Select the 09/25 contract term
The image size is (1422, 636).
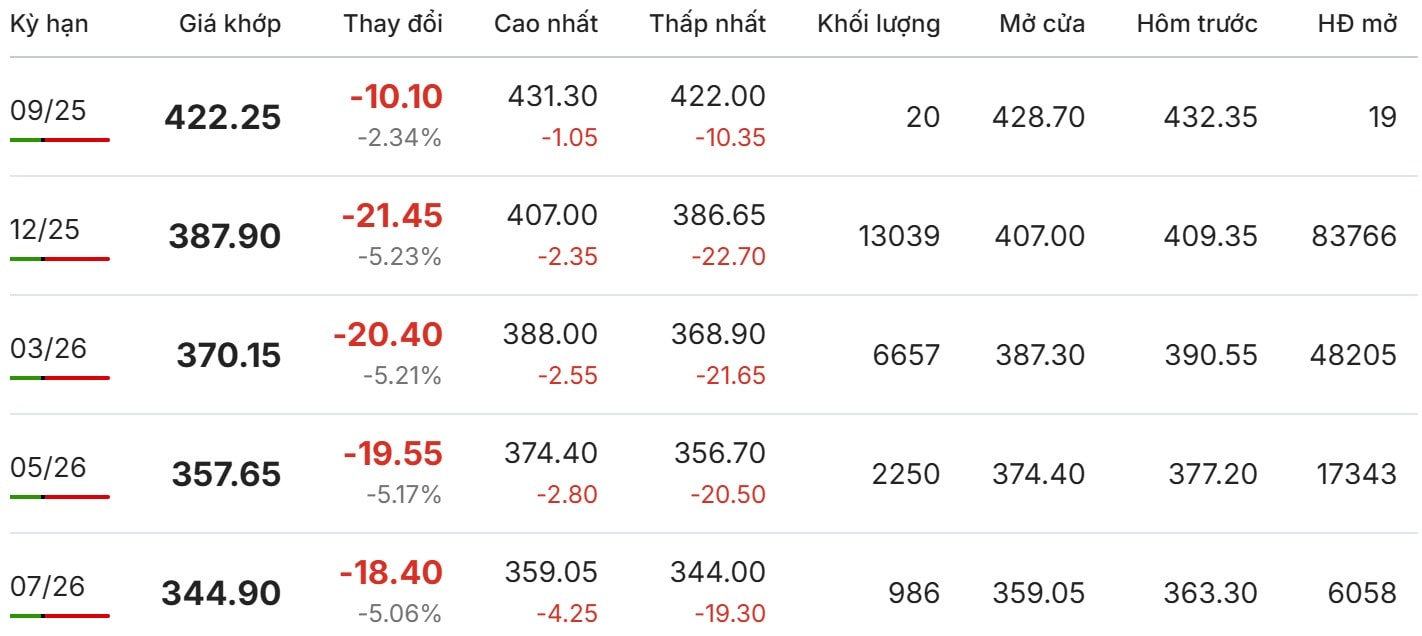click(48, 111)
